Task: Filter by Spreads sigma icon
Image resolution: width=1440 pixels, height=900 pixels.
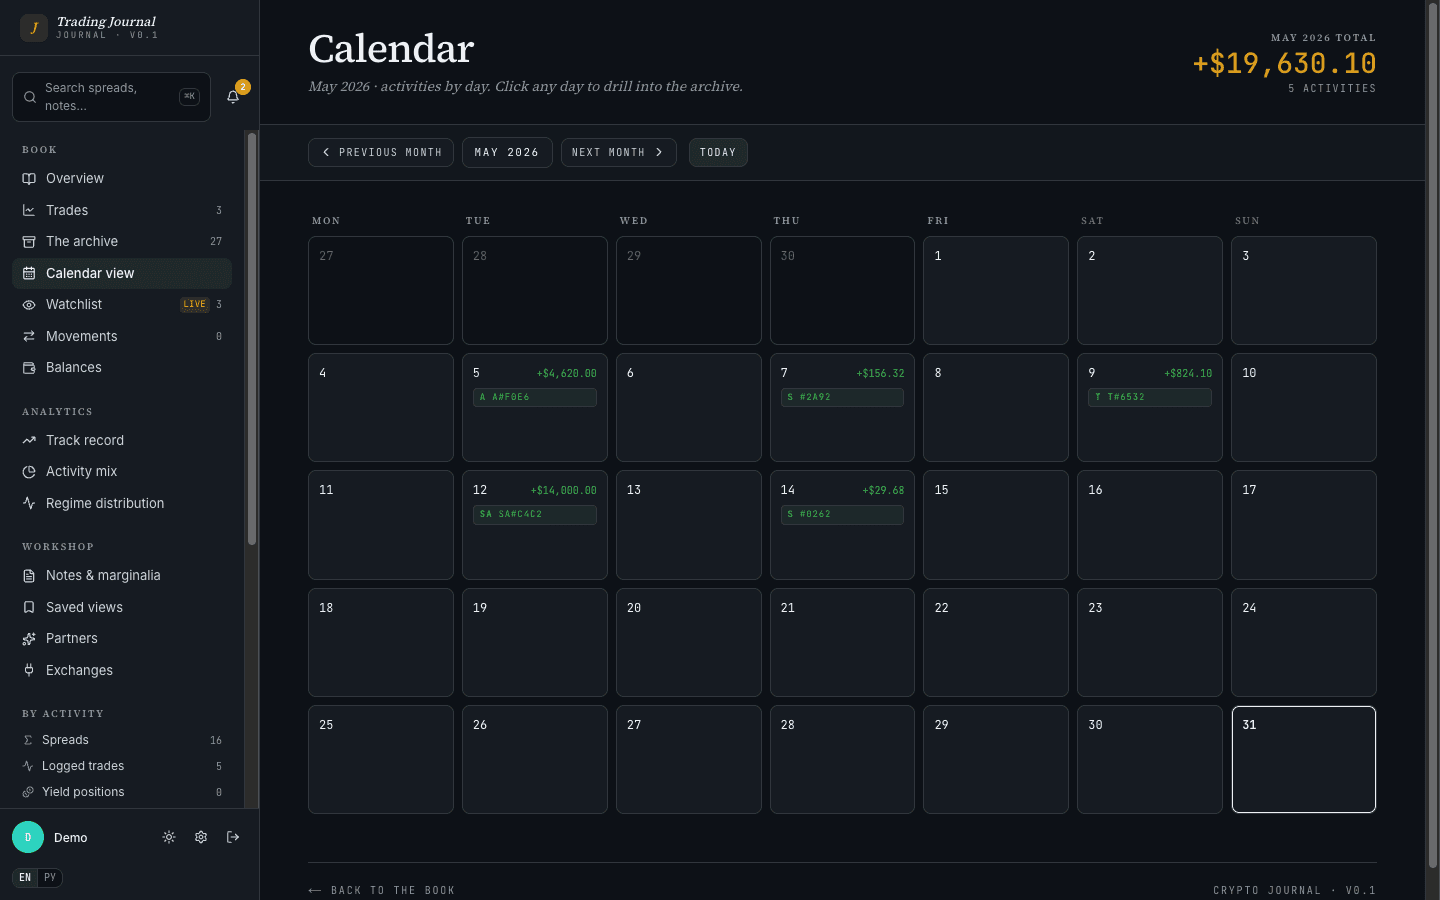Action: 28,740
